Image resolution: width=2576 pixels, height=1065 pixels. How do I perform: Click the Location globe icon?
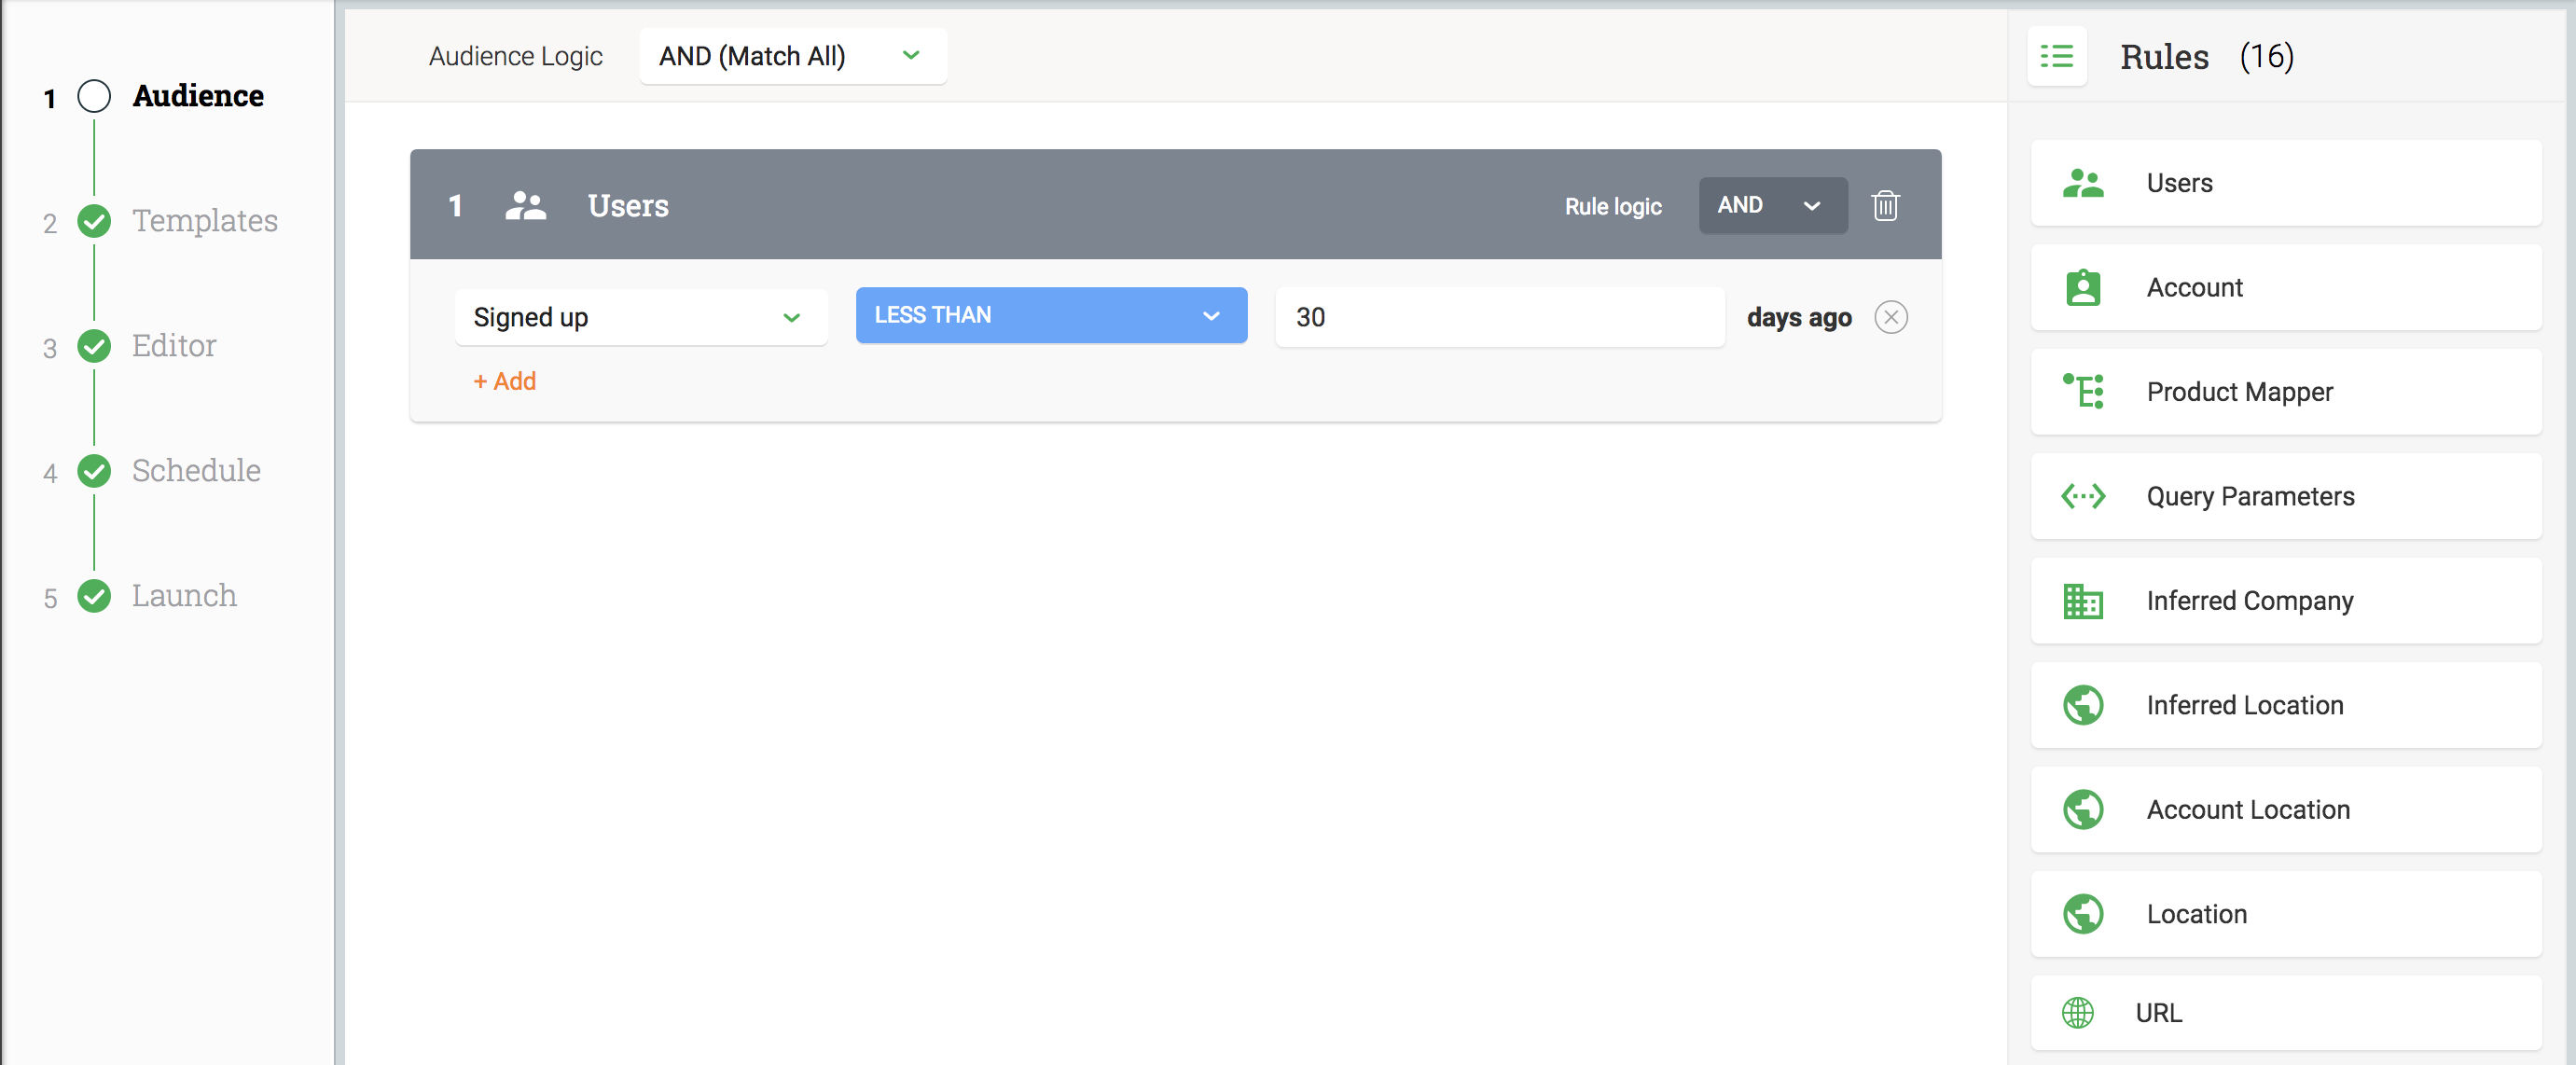(x=2083, y=914)
